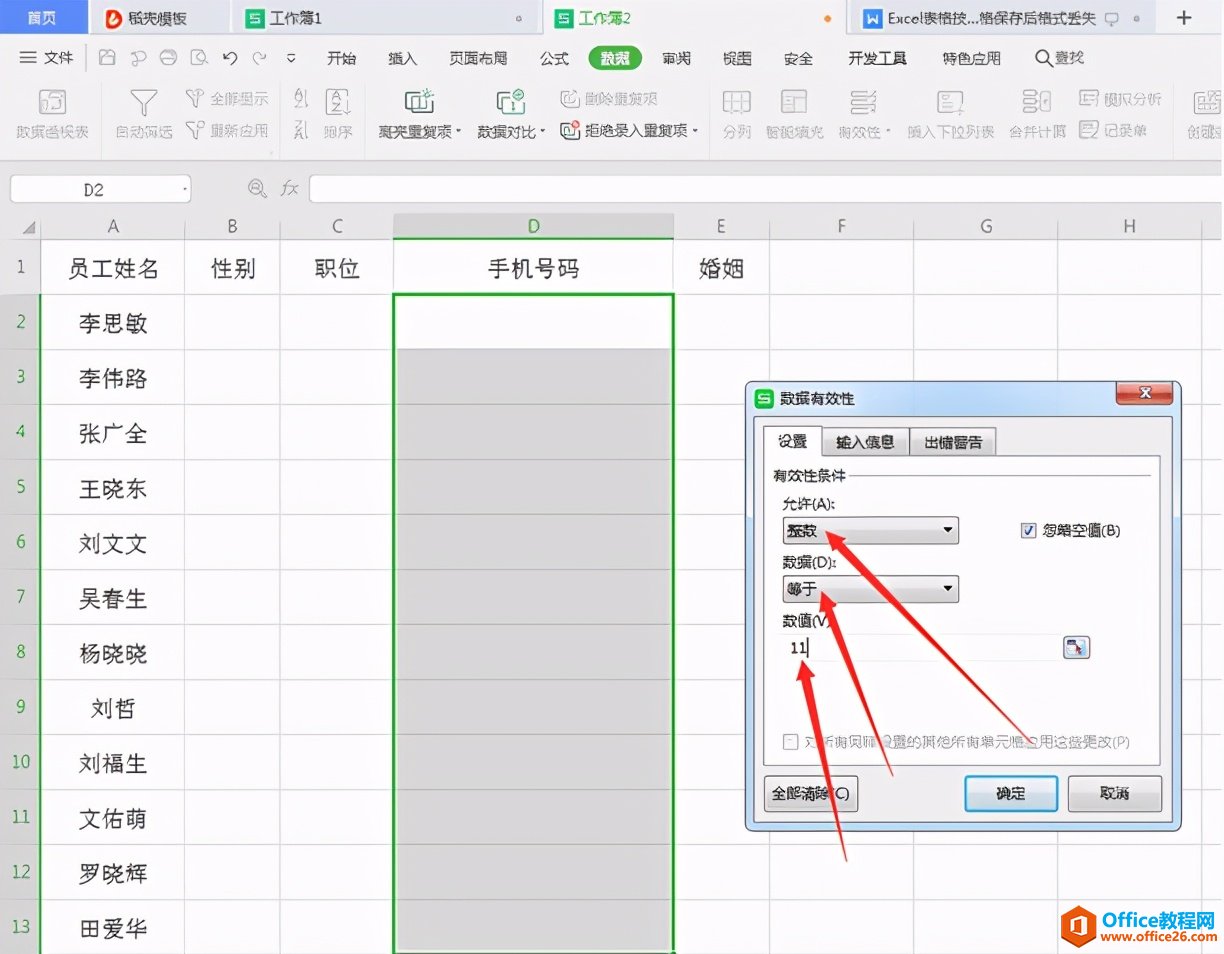Click the Insert Dropdown List (插入下拉列表) icon
1224x954 pixels.
coord(950,103)
